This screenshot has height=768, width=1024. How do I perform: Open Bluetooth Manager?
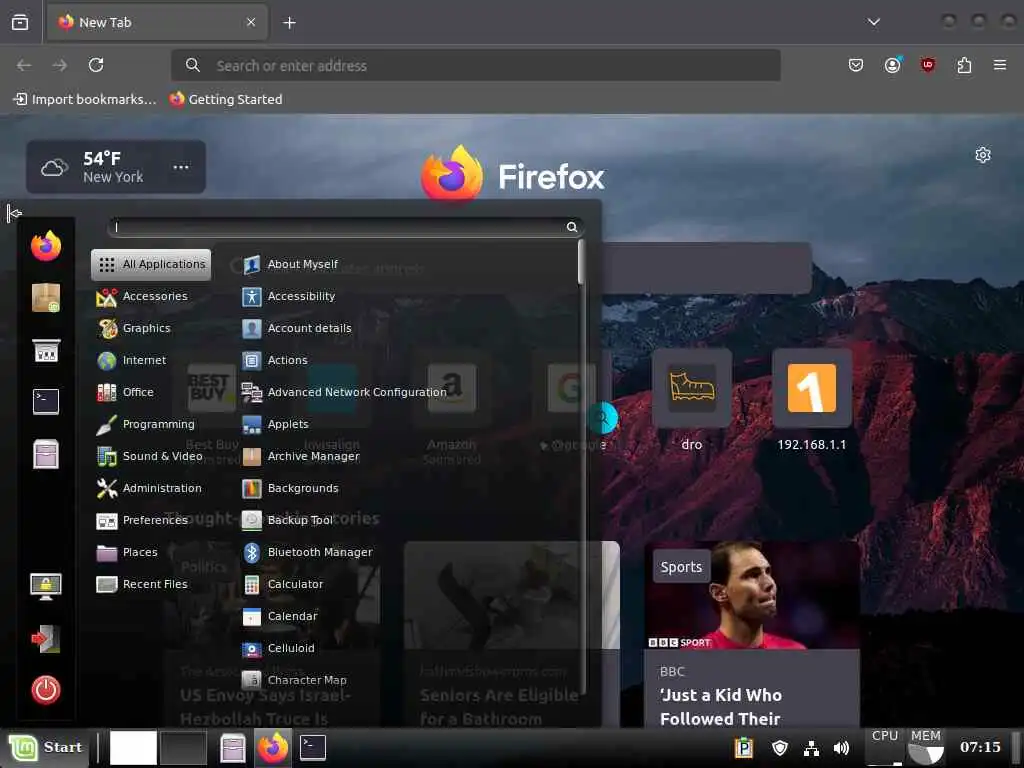pyautogui.click(x=307, y=552)
